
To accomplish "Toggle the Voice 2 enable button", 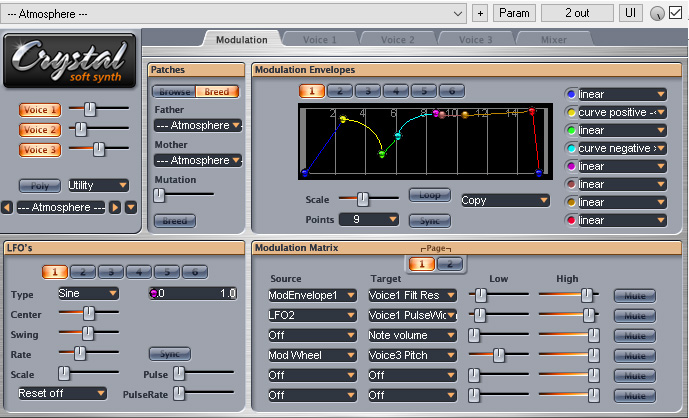I will tap(40, 130).
